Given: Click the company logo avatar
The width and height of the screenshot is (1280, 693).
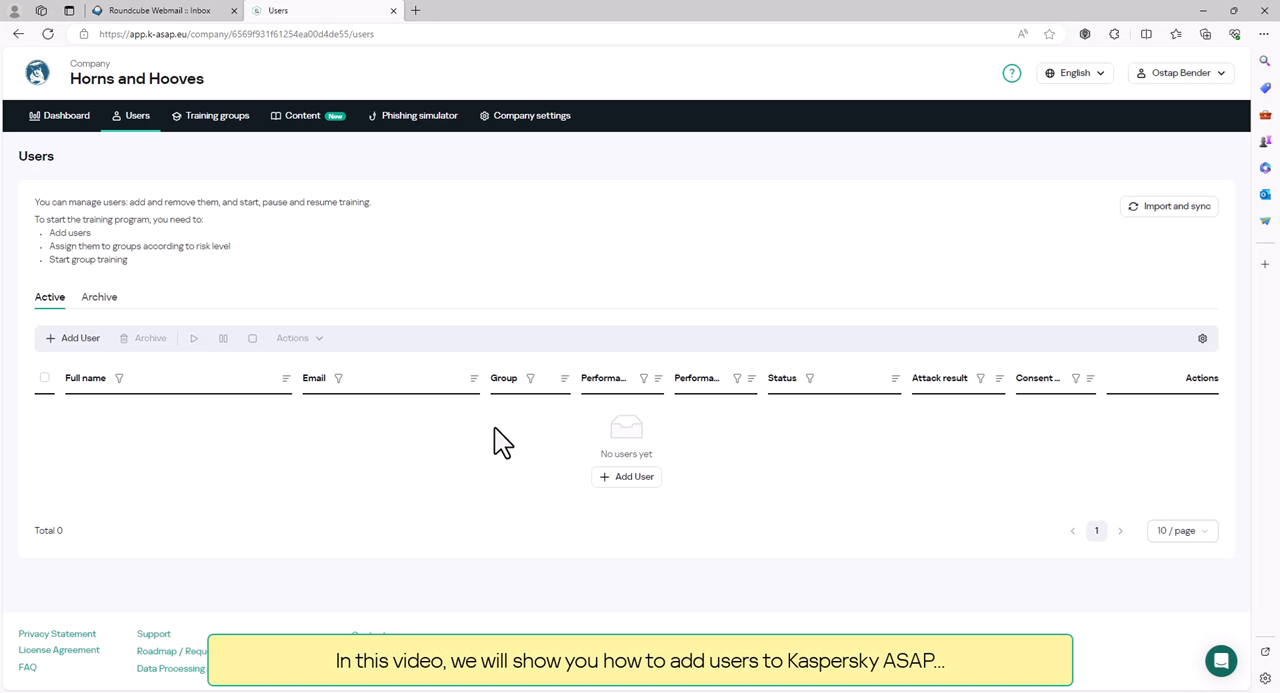Looking at the screenshot, I should [38, 73].
